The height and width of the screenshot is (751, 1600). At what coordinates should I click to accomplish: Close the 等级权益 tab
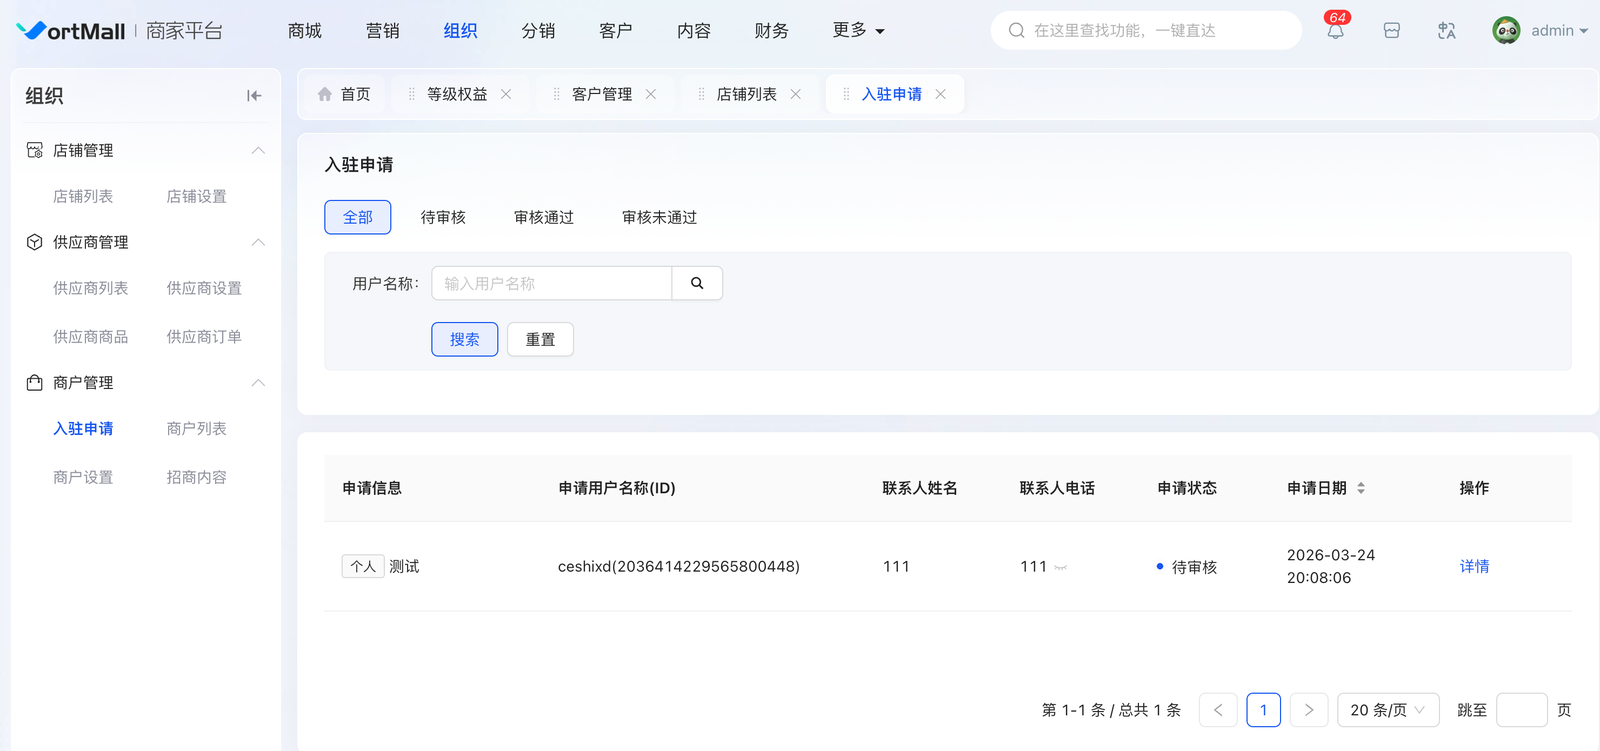(x=506, y=94)
